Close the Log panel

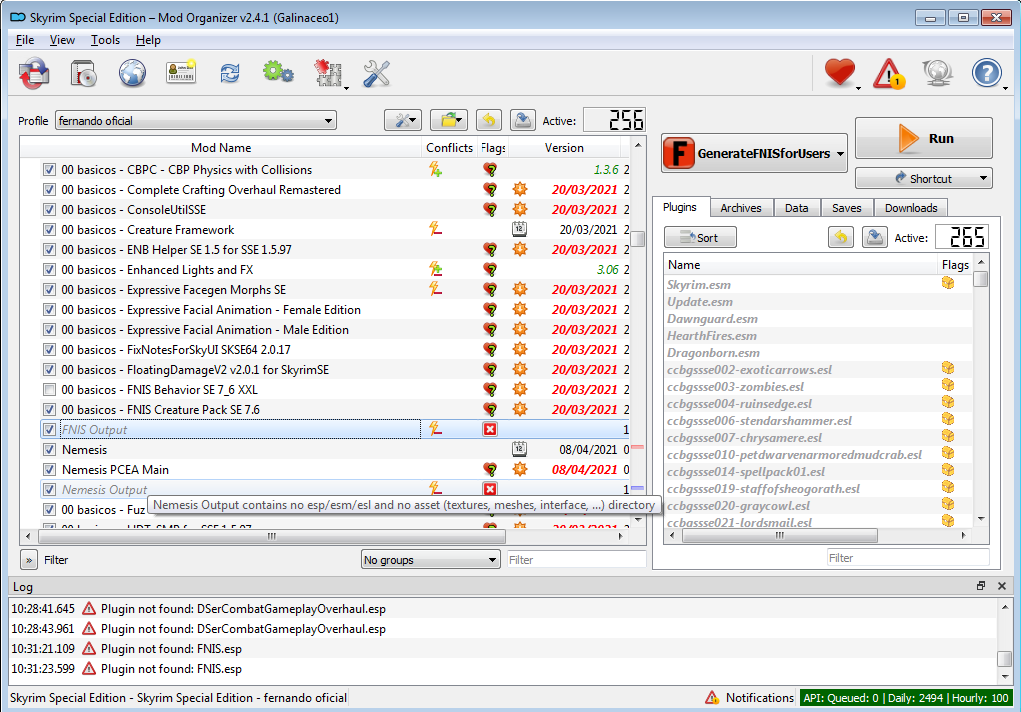1002,586
